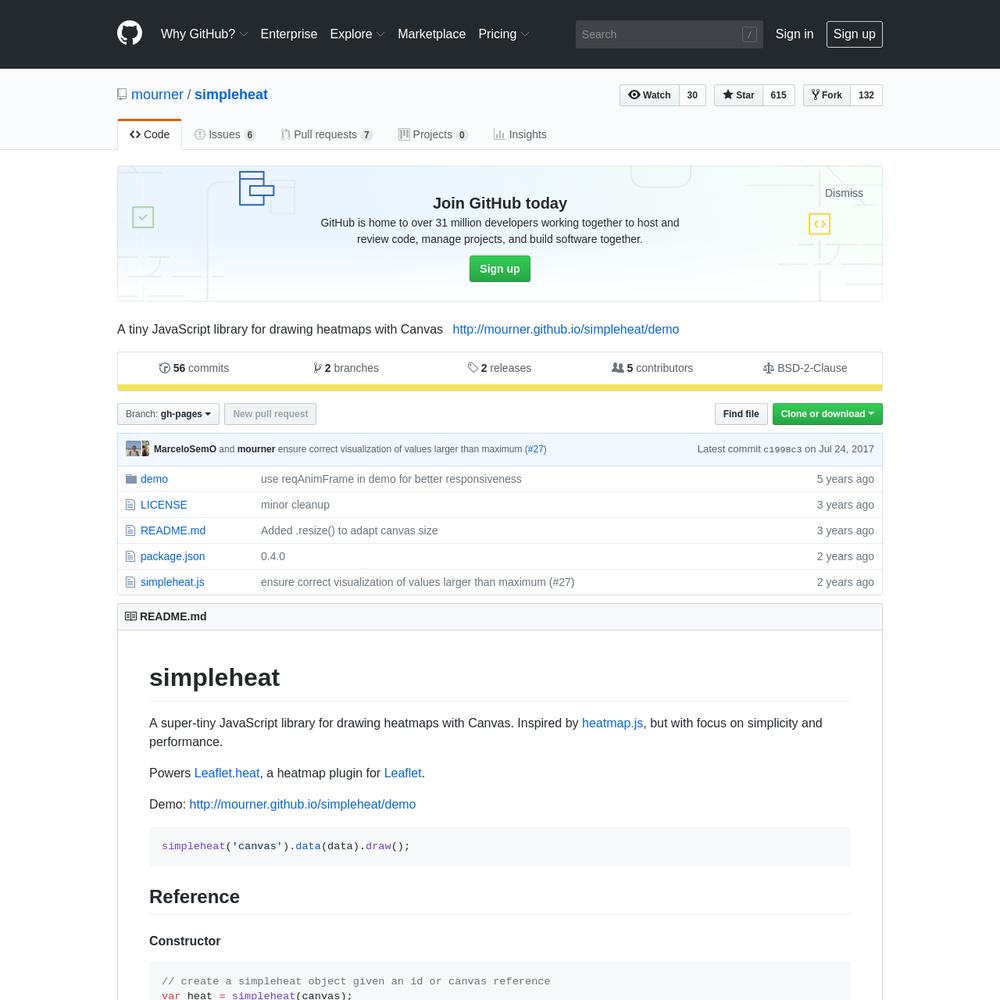Switch to the Pull requests tab
Screen dimensions: 1000x1000
point(326,135)
